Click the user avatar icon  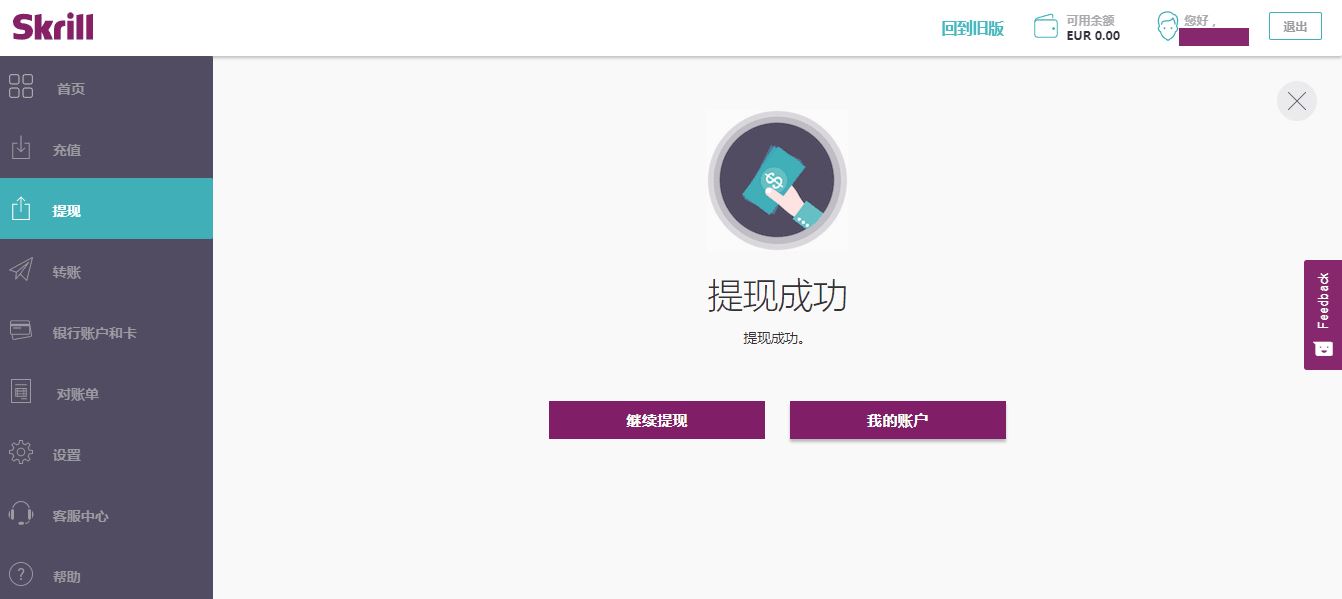pyautogui.click(x=1168, y=27)
